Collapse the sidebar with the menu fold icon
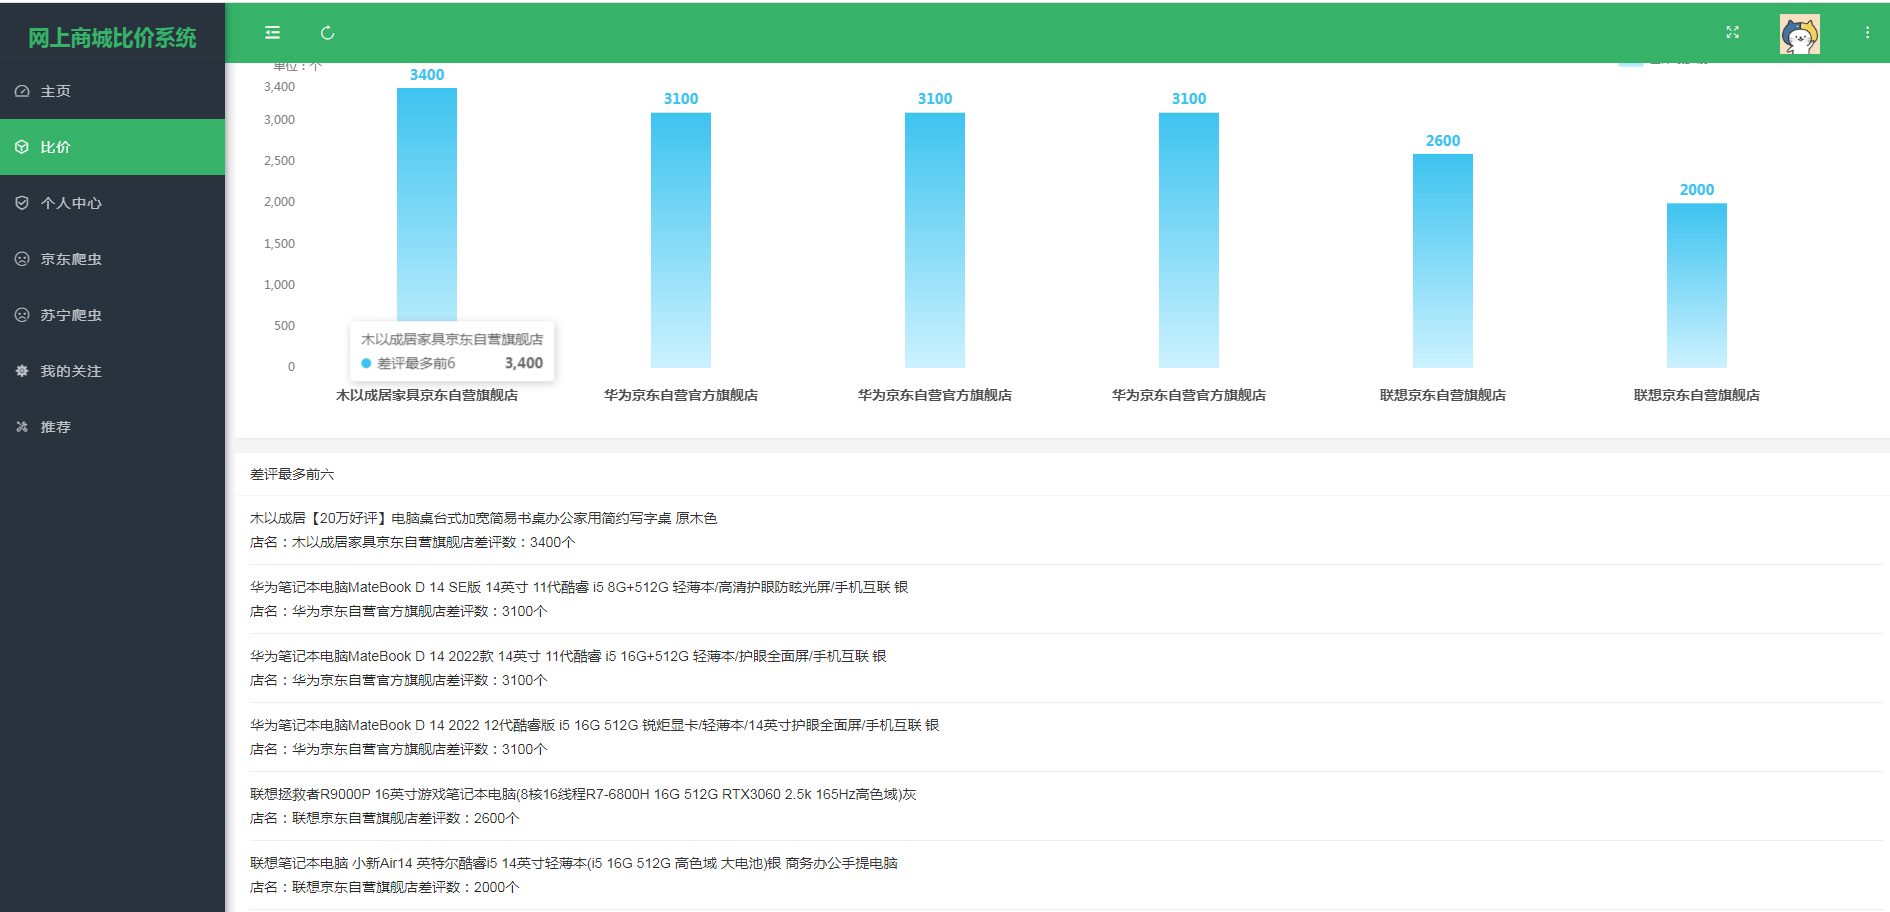Screen dimensions: 1890x912 [x=272, y=33]
